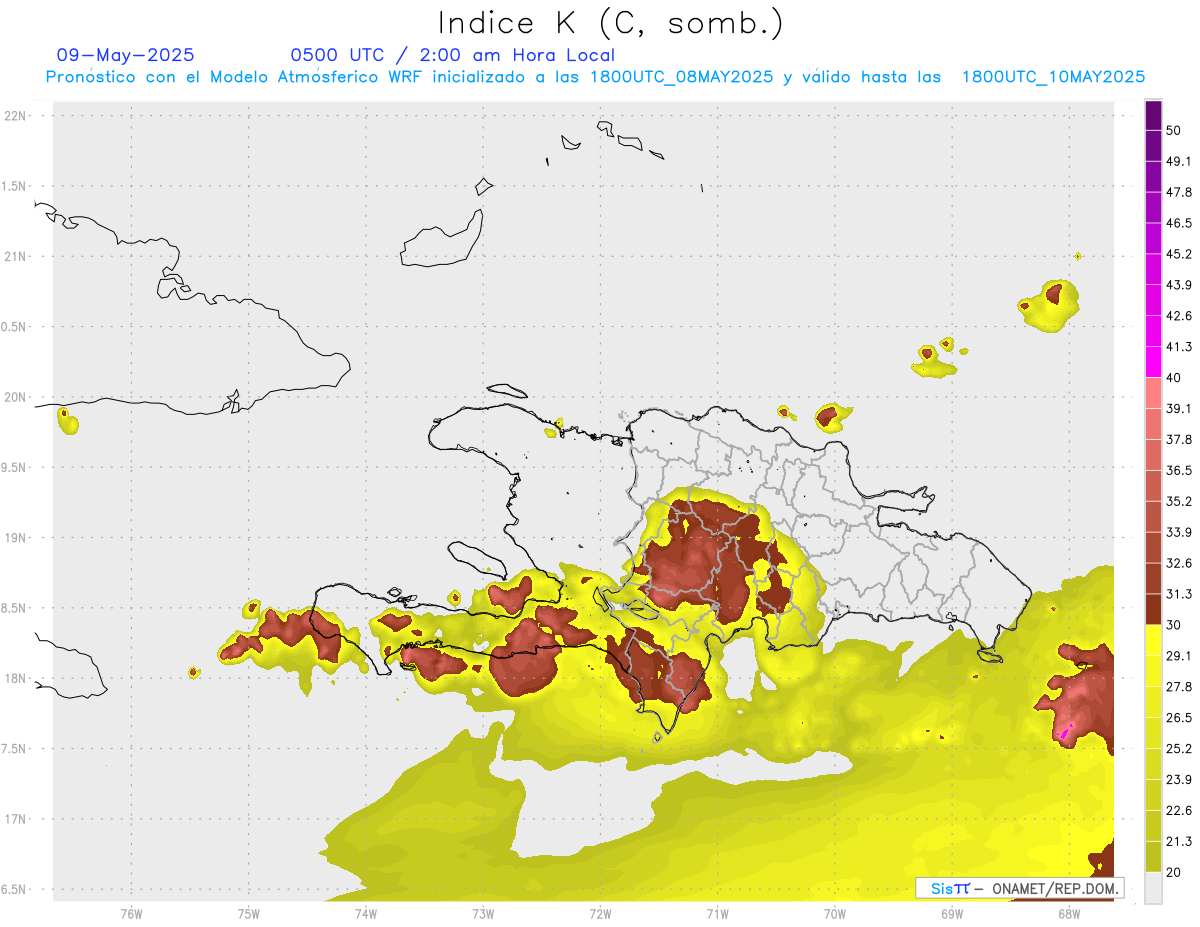The height and width of the screenshot is (927, 1200).
Task: Click the "46.5" color scale label
Action: (x=1178, y=223)
